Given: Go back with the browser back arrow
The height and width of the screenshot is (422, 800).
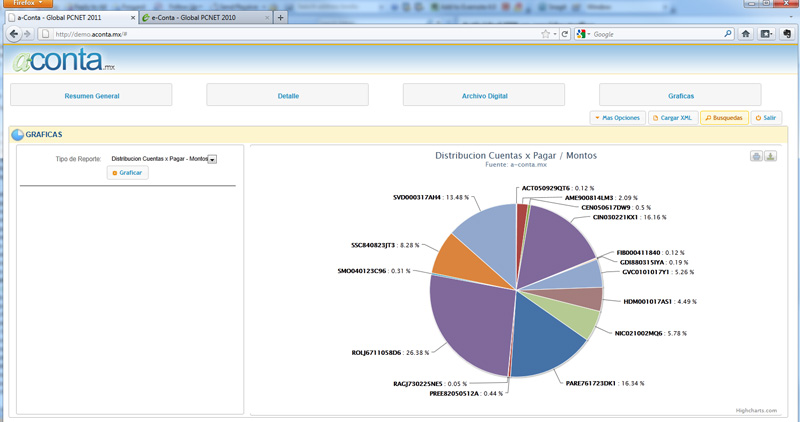Looking at the screenshot, I should click(x=14, y=34).
